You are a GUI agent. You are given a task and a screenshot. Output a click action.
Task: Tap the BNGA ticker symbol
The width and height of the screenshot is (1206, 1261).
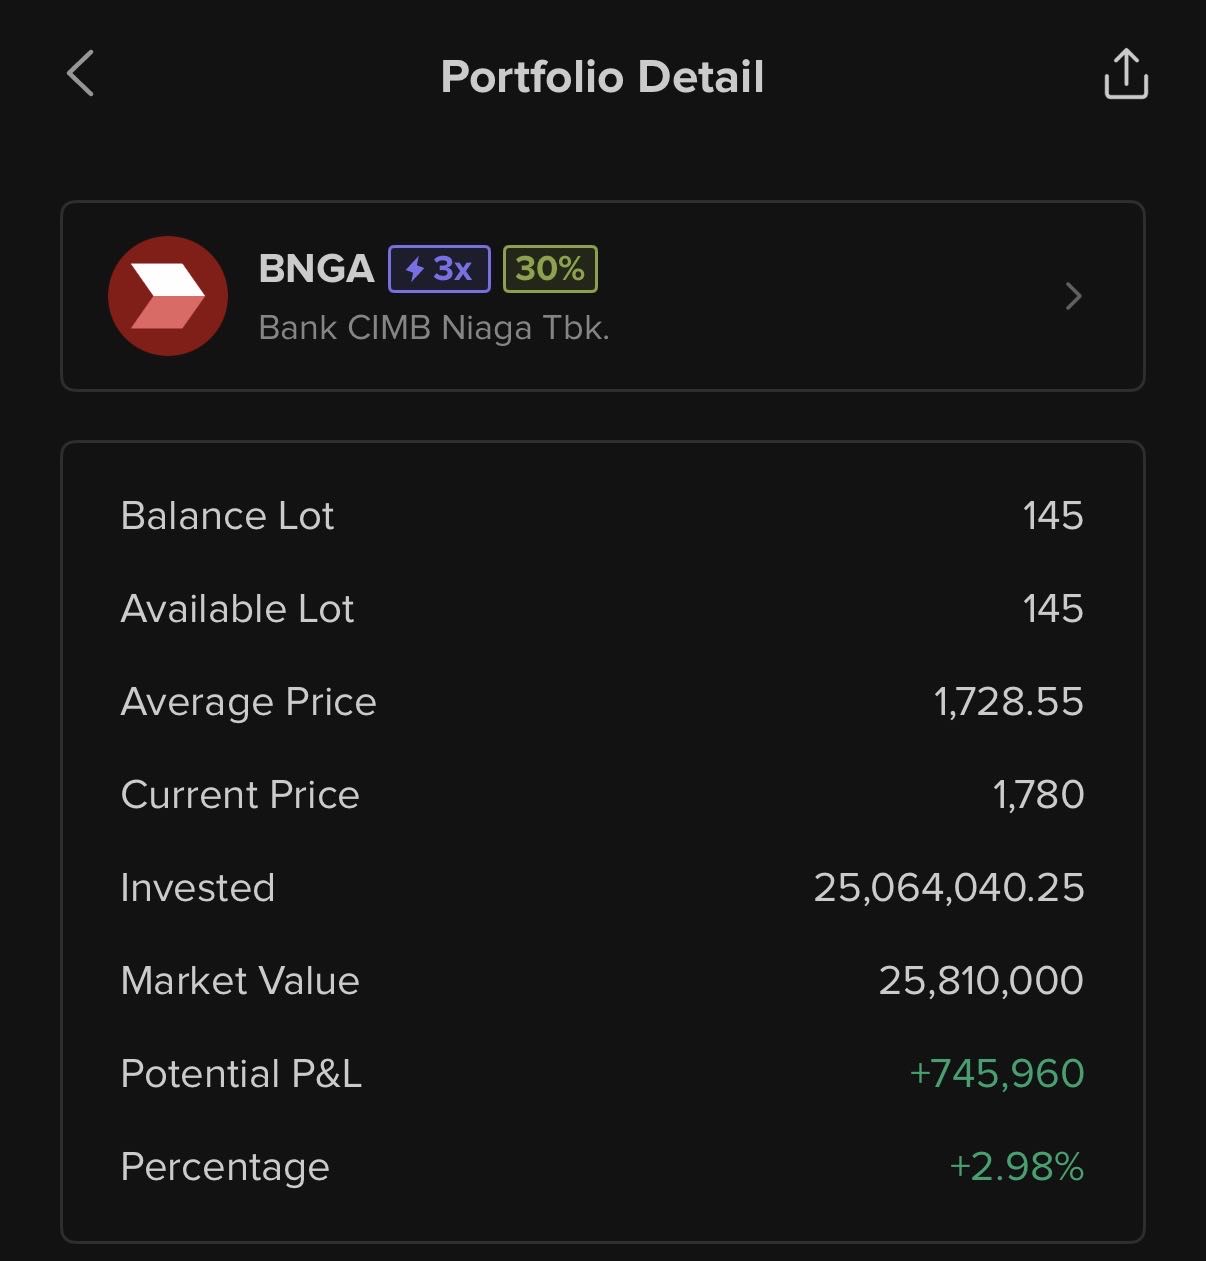[316, 269]
